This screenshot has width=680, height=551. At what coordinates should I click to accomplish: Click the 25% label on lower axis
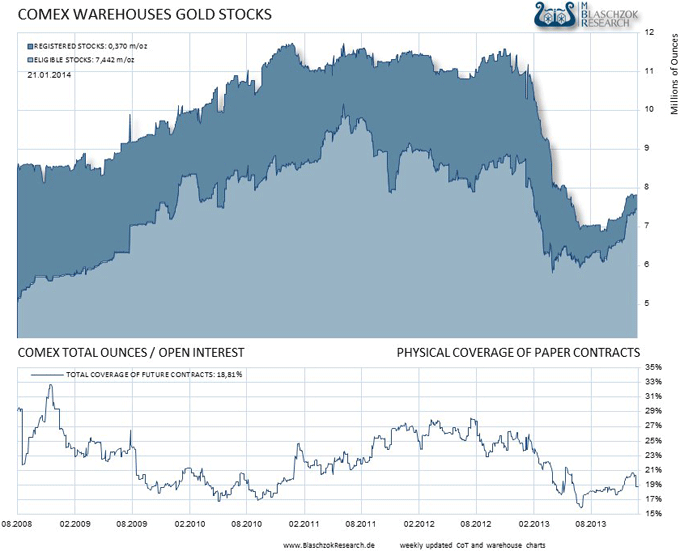[x=654, y=441]
